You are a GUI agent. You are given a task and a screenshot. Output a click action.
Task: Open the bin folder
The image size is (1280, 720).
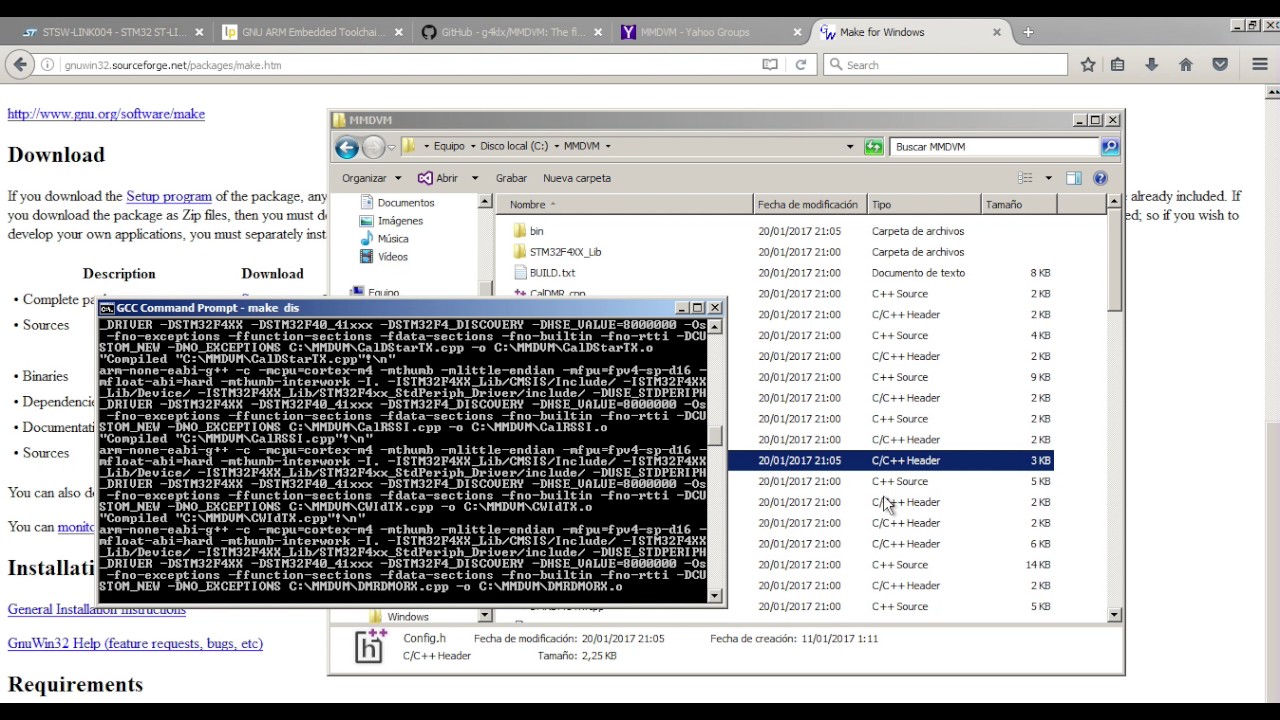click(536, 231)
